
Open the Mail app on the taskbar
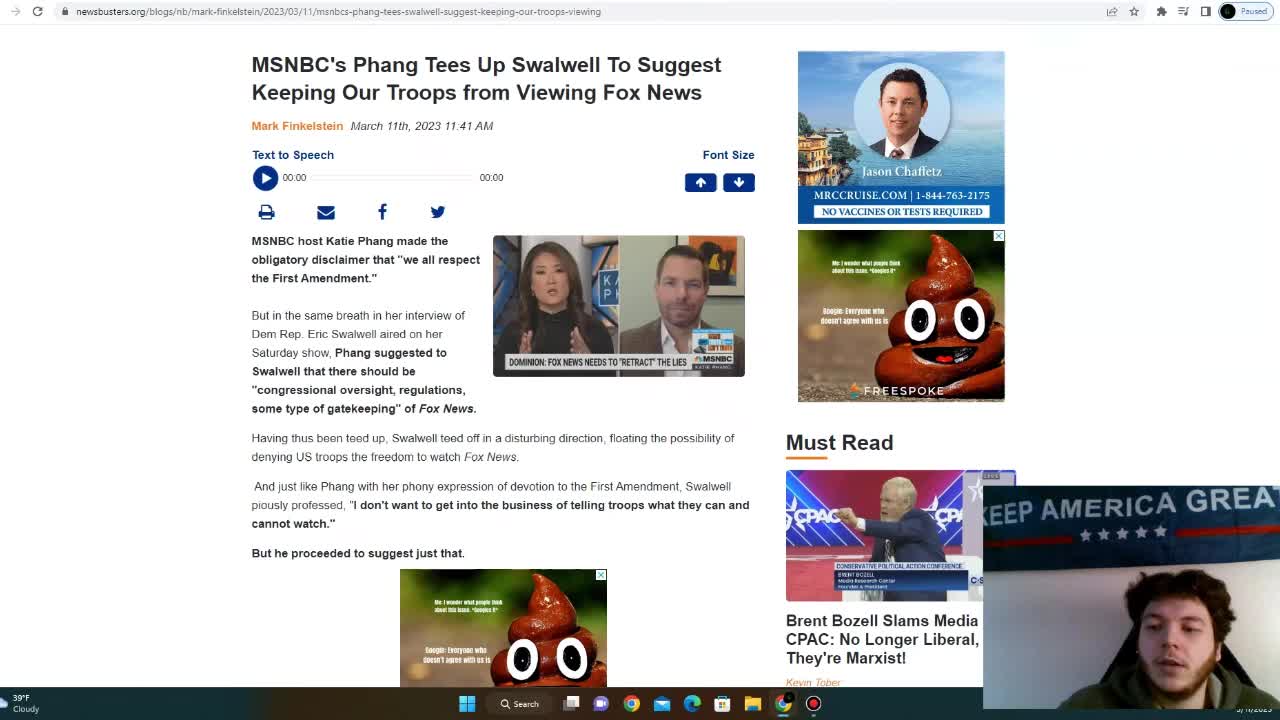tap(662, 704)
